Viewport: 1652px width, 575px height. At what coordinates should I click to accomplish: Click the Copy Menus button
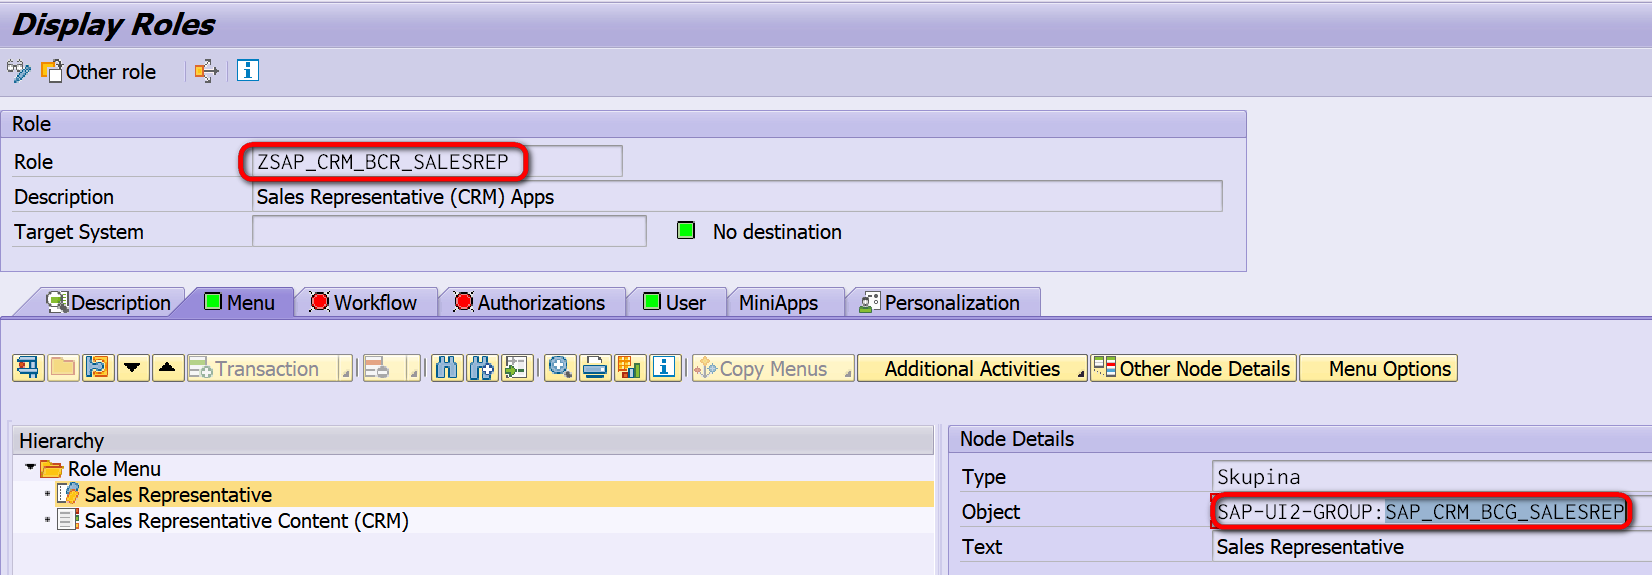click(x=767, y=368)
